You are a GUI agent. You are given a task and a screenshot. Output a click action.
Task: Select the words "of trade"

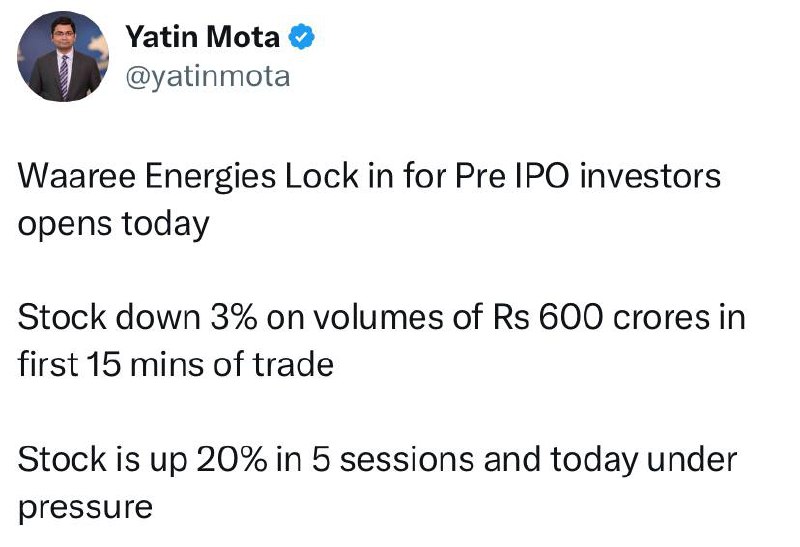point(273,365)
